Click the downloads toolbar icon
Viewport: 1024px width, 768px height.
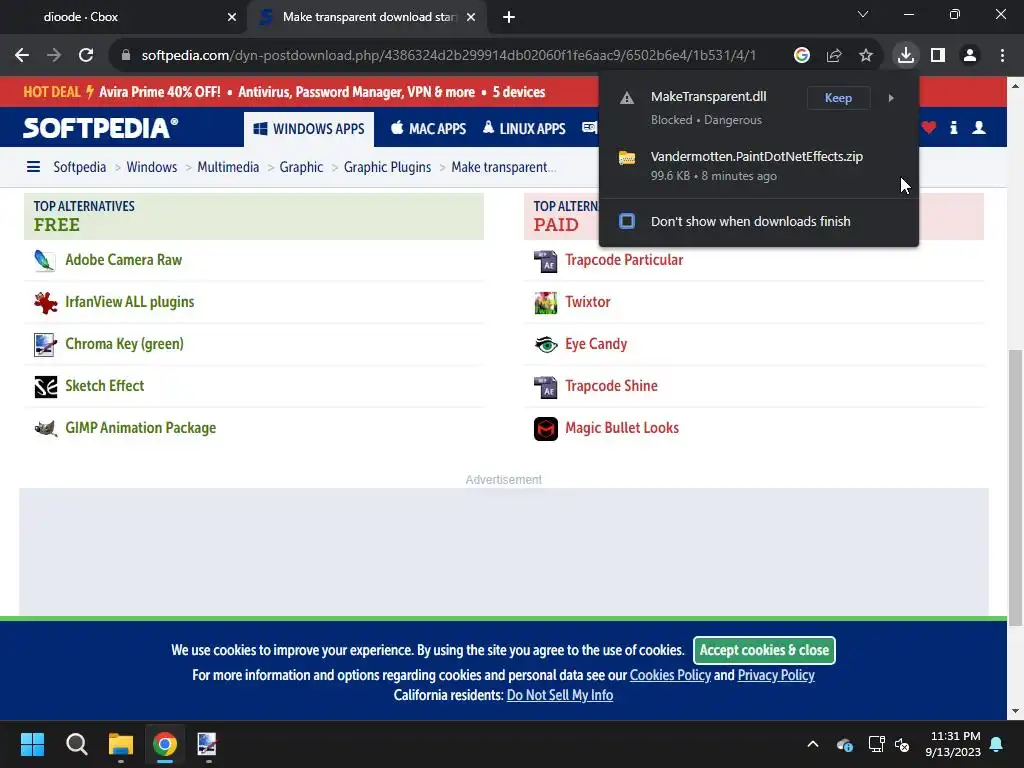pyautogui.click(x=905, y=56)
